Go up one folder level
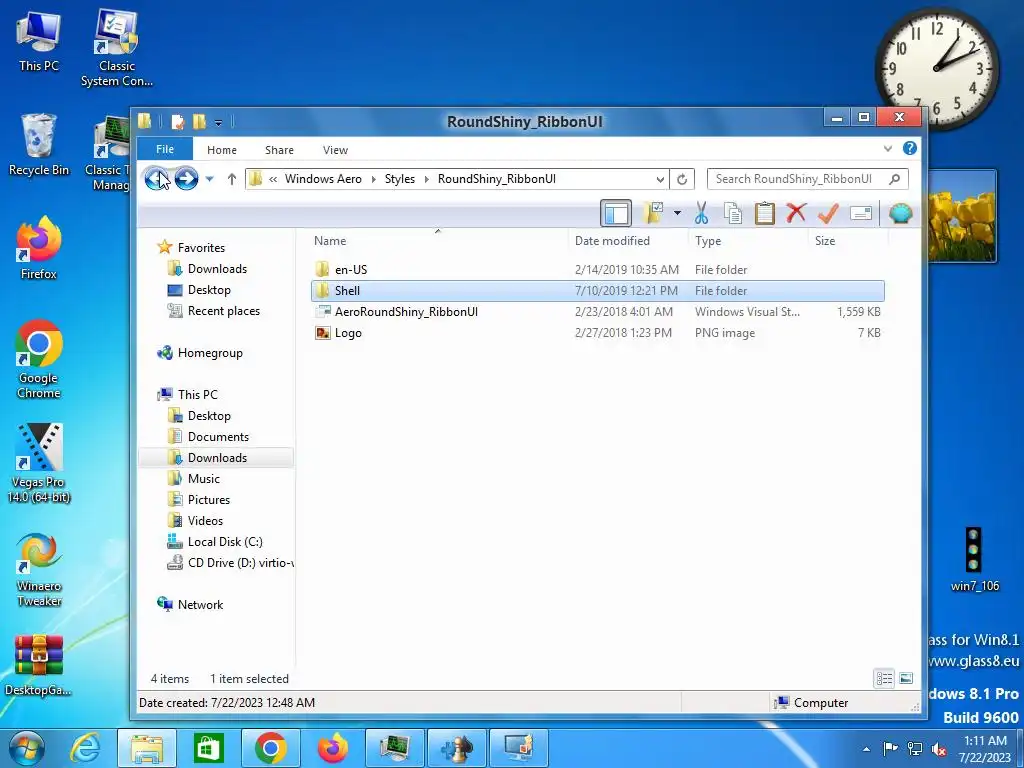The width and height of the screenshot is (1024, 768). (232, 179)
